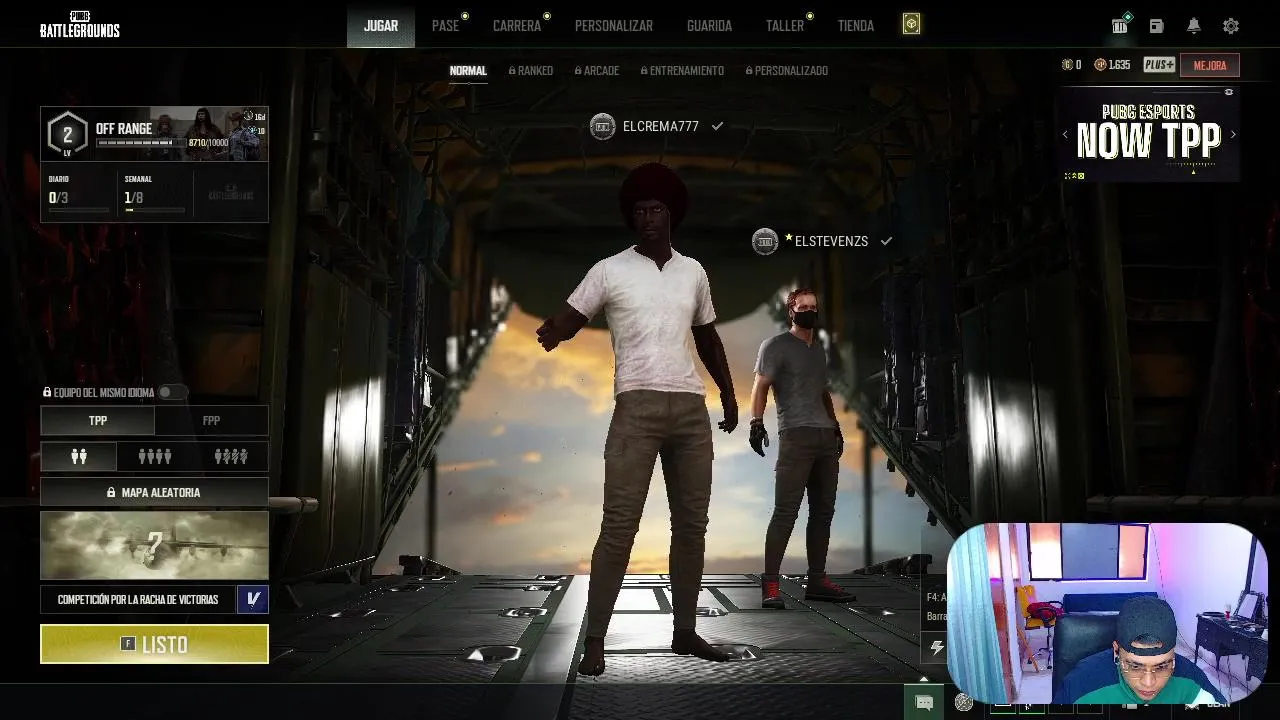
Task: Select the locked ARCADE mode
Action: tap(597, 71)
